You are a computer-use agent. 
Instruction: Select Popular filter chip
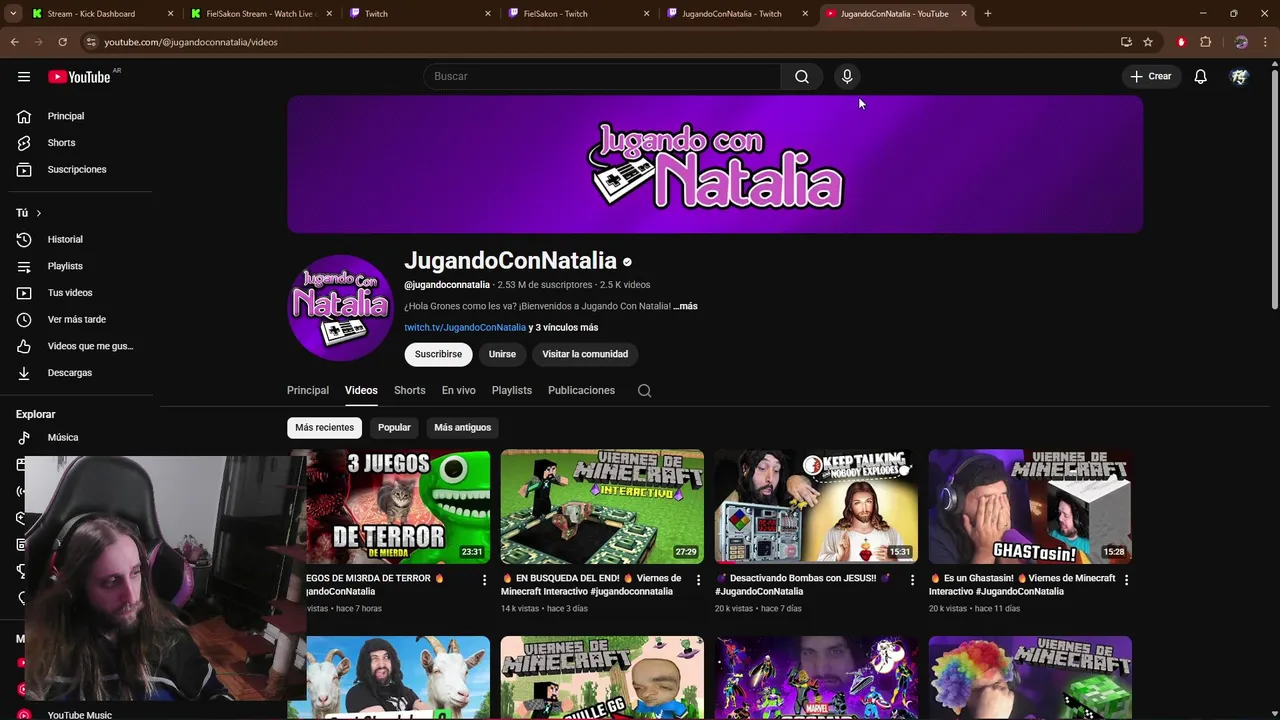coord(394,427)
